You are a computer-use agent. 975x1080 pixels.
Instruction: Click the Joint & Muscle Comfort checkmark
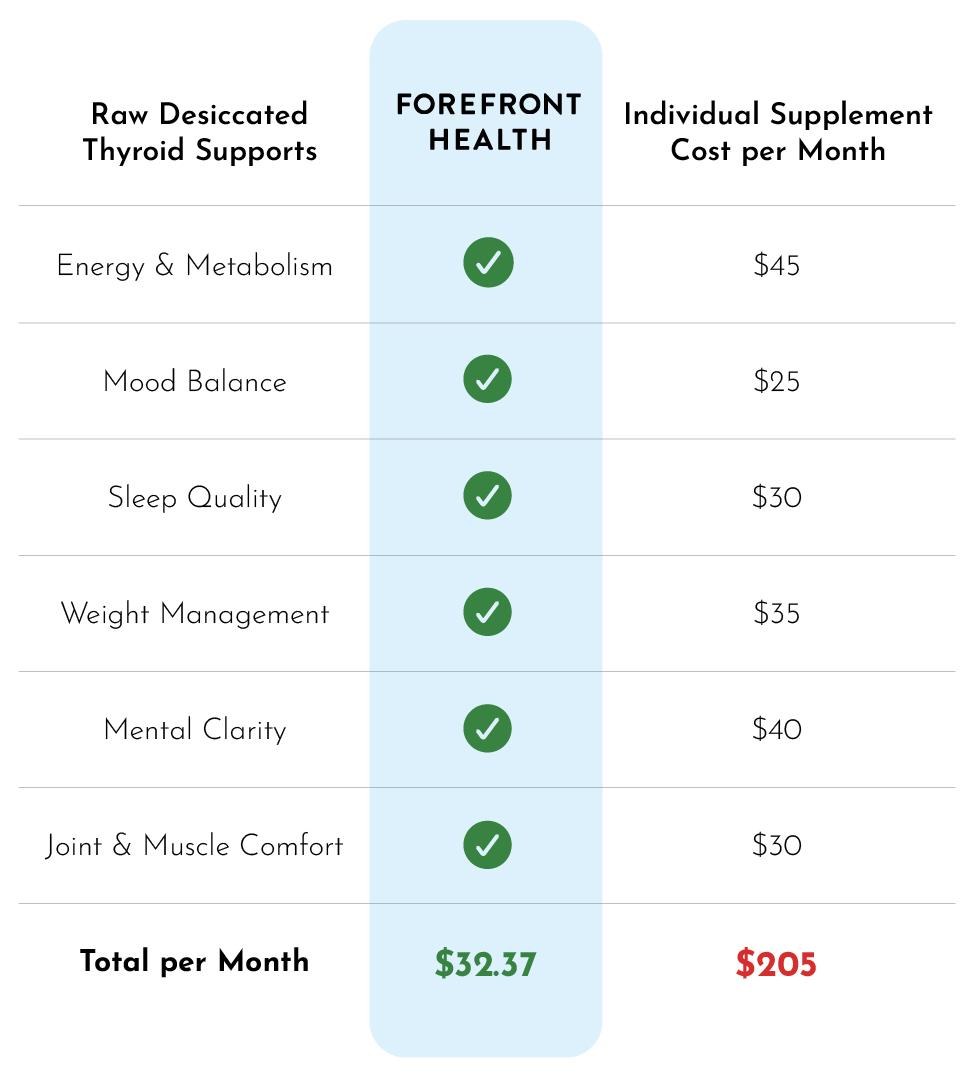pos(488,844)
